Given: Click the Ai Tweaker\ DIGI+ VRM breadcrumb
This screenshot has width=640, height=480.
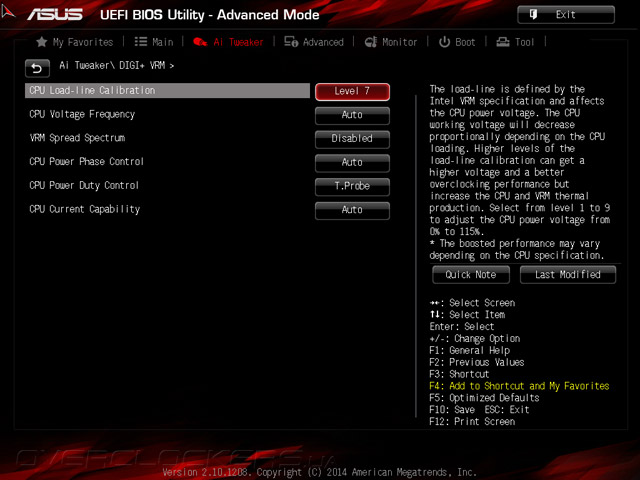Looking at the screenshot, I should (x=116, y=65).
